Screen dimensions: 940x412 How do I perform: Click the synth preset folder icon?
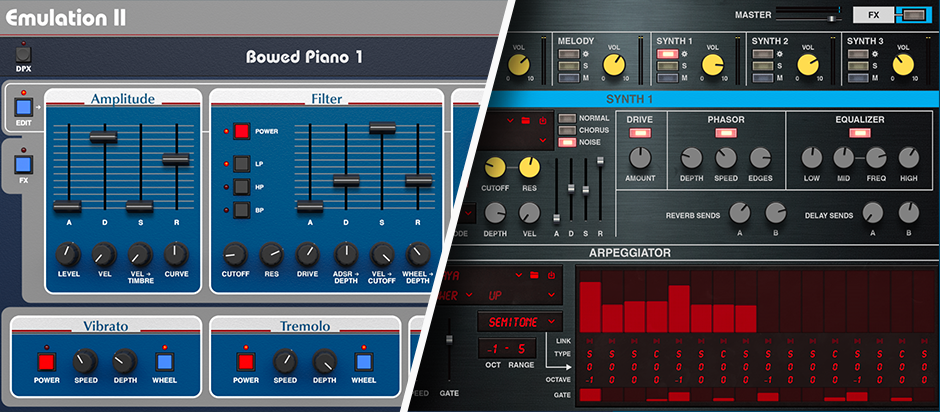click(524, 121)
